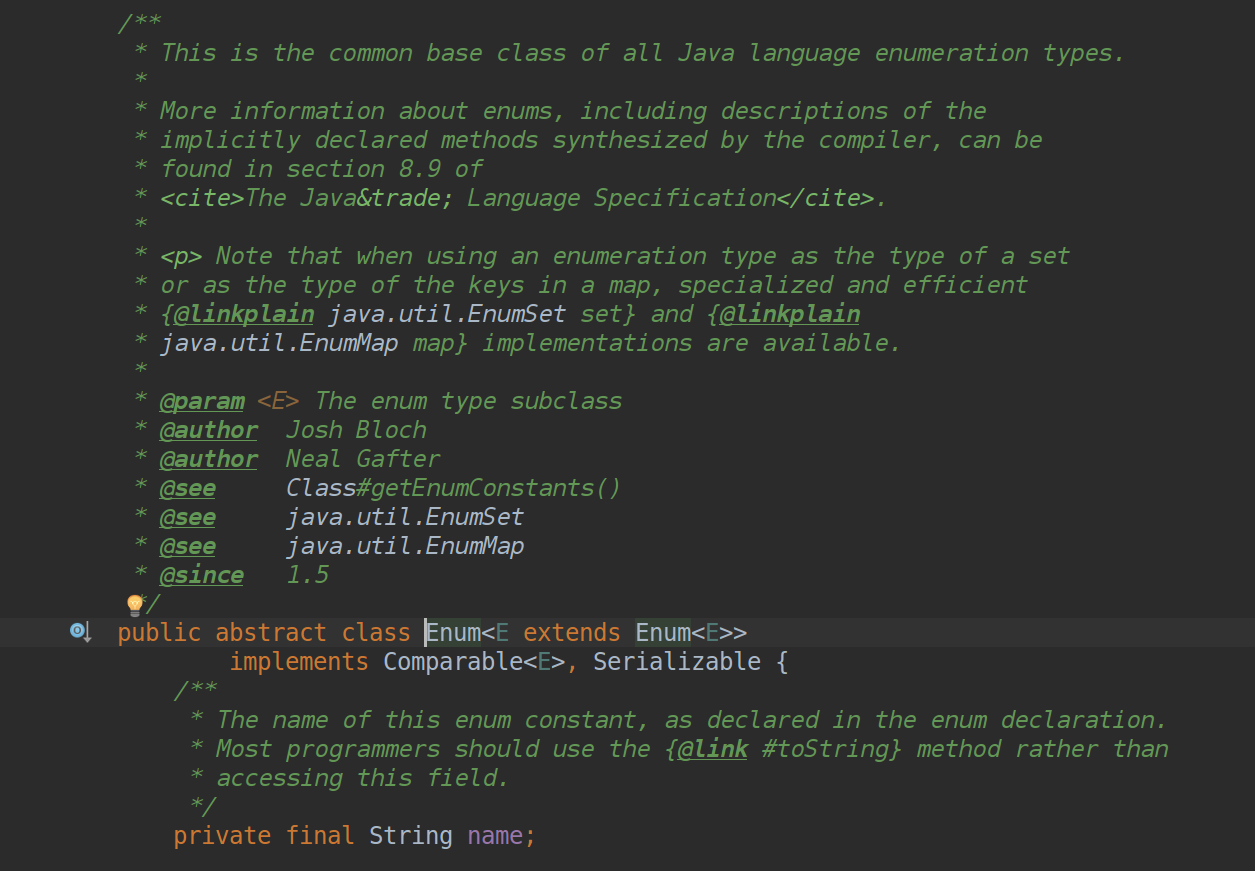This screenshot has height=871, width=1255.
Task: Follow the java.util.EnumMap reference after @see
Action: tap(405, 546)
